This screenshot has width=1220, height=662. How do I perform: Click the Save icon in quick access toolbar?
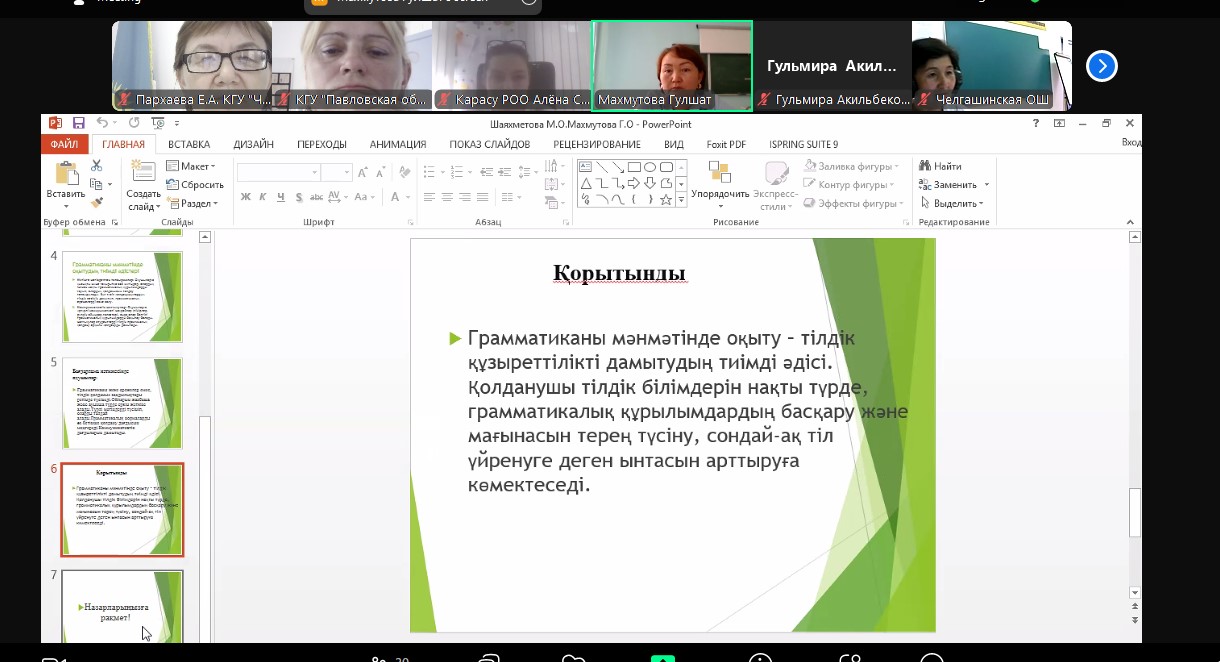[x=77, y=123]
